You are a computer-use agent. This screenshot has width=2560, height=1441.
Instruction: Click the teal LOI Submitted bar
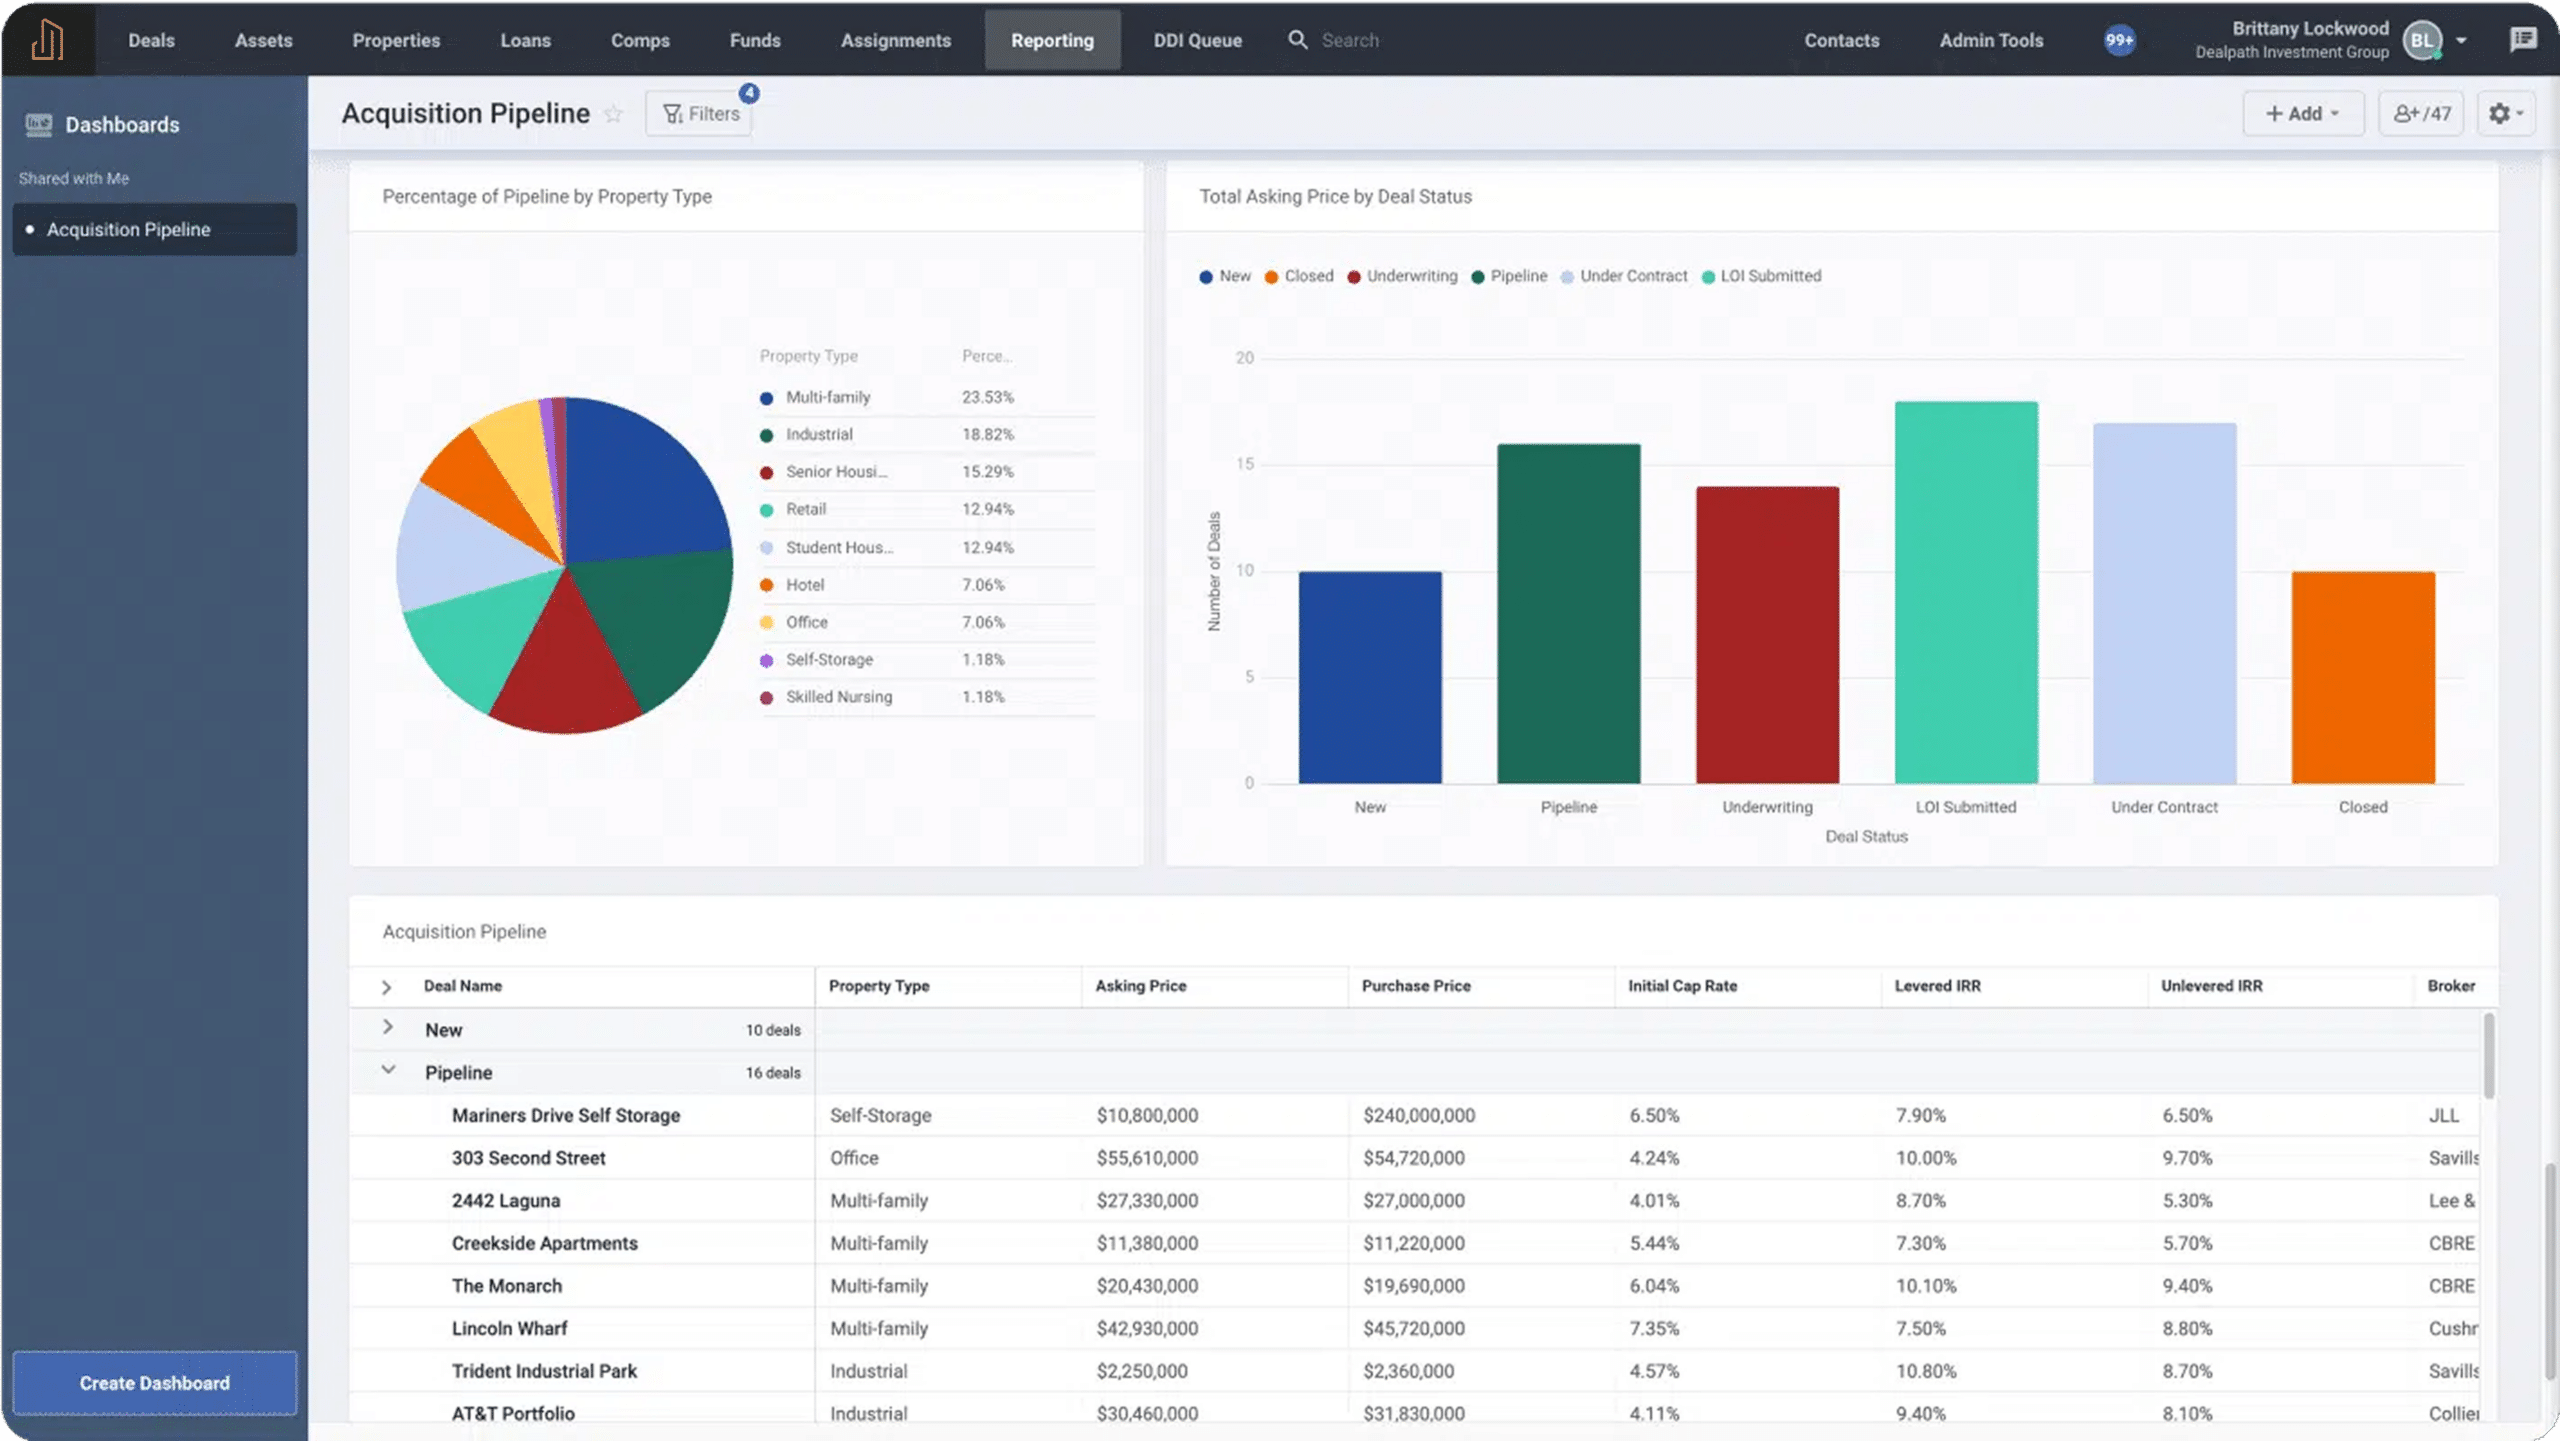(x=1965, y=592)
